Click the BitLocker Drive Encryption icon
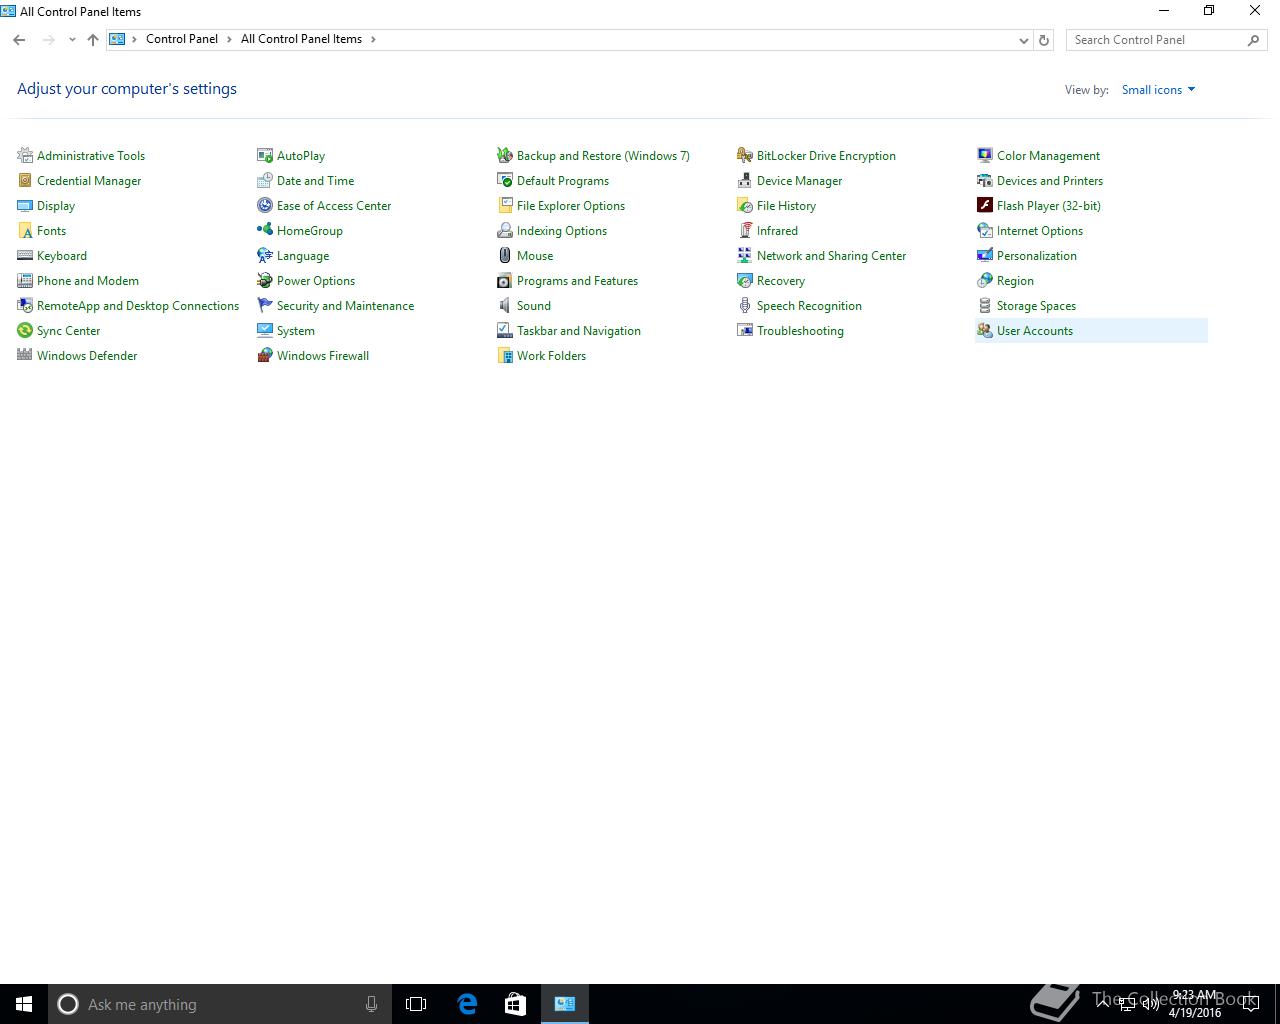Screen dimensions: 1280x1024 (x=745, y=155)
